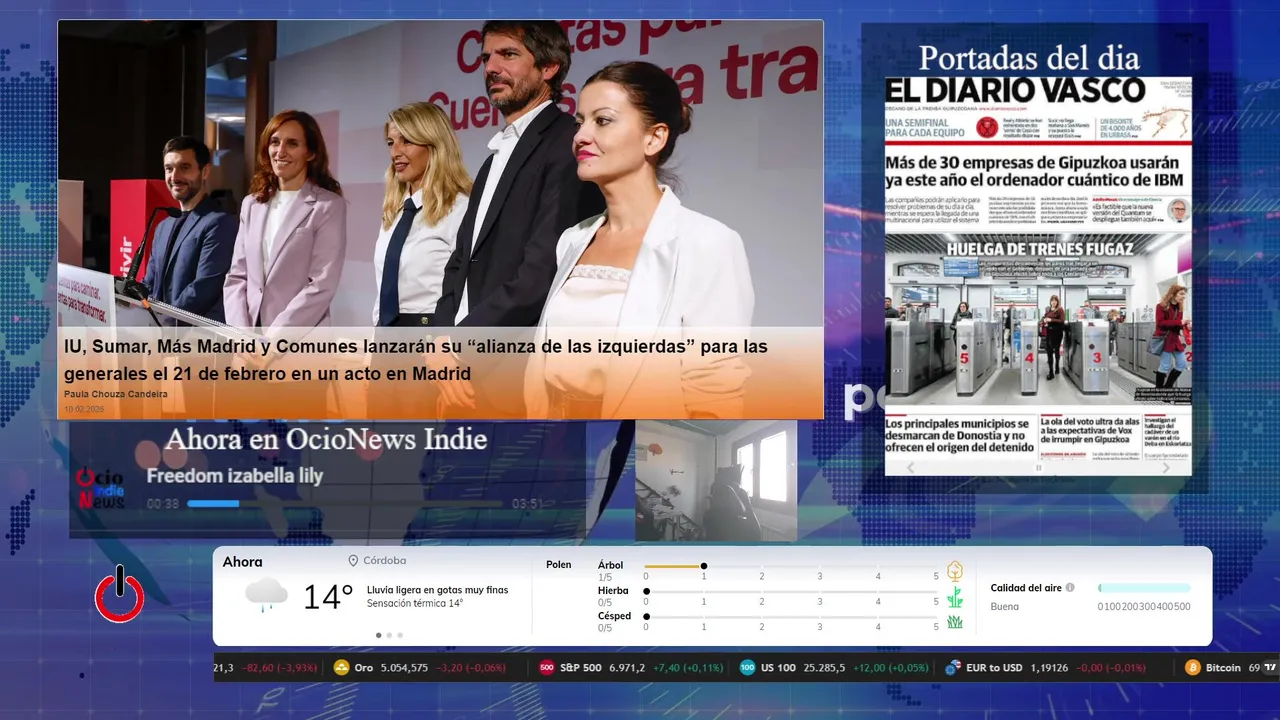Click Sensación térmica 14° text
The width and height of the screenshot is (1280, 720).
(415, 603)
